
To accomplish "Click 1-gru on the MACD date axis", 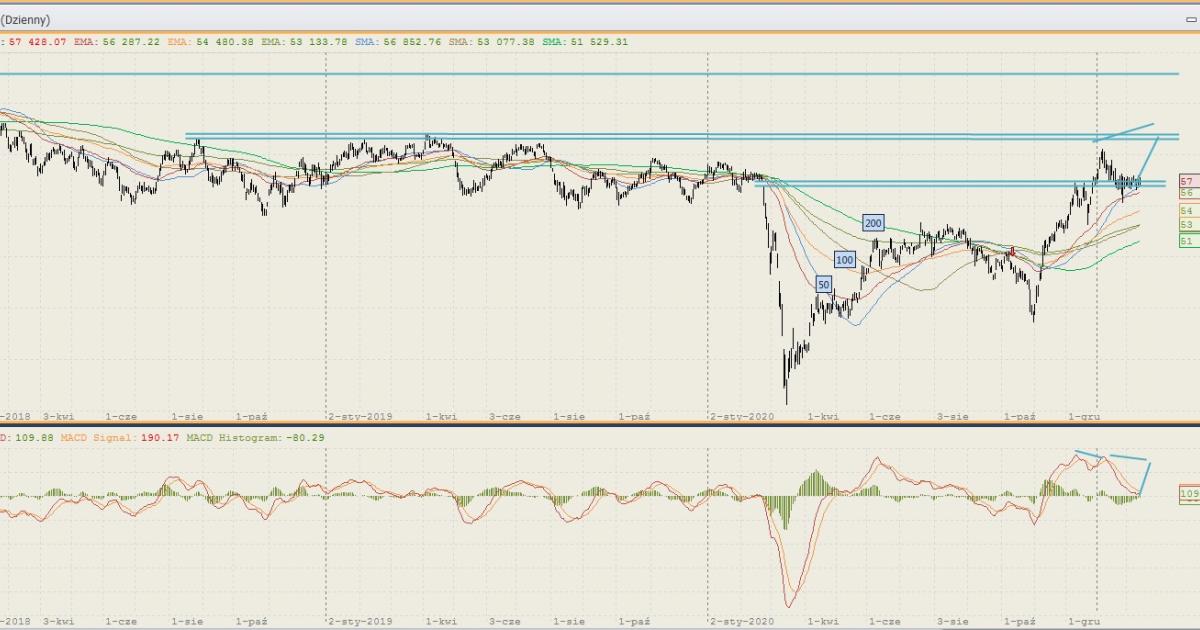I will 1085,621.
